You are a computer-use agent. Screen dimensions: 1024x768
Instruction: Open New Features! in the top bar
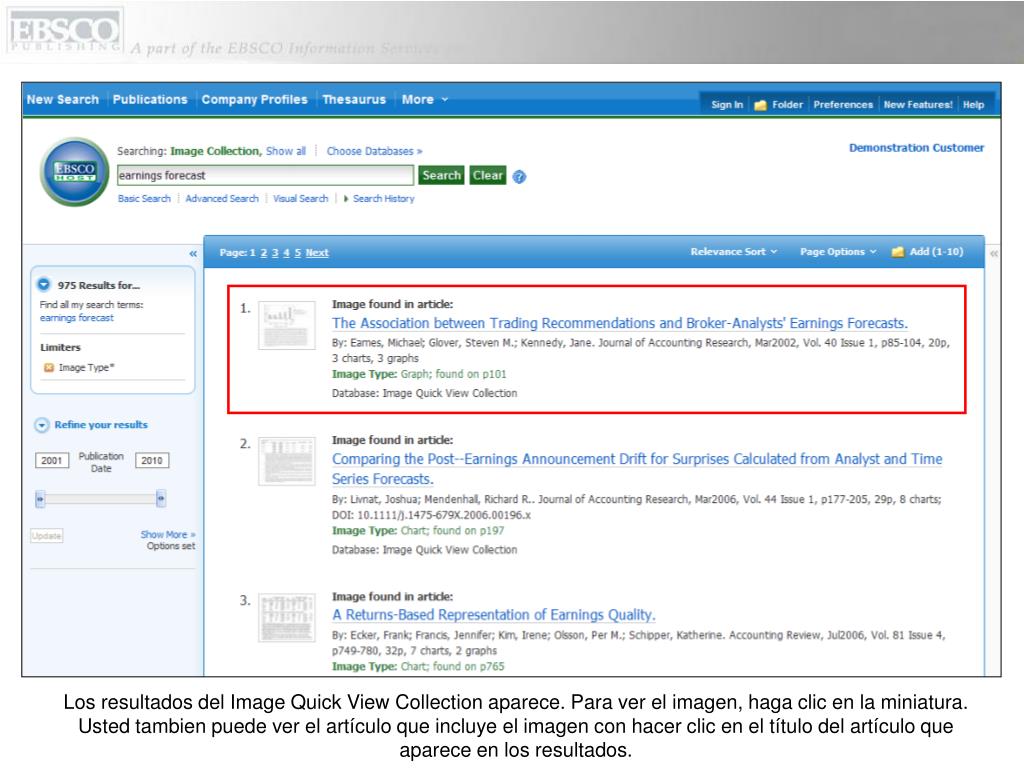pyautogui.click(x=918, y=104)
